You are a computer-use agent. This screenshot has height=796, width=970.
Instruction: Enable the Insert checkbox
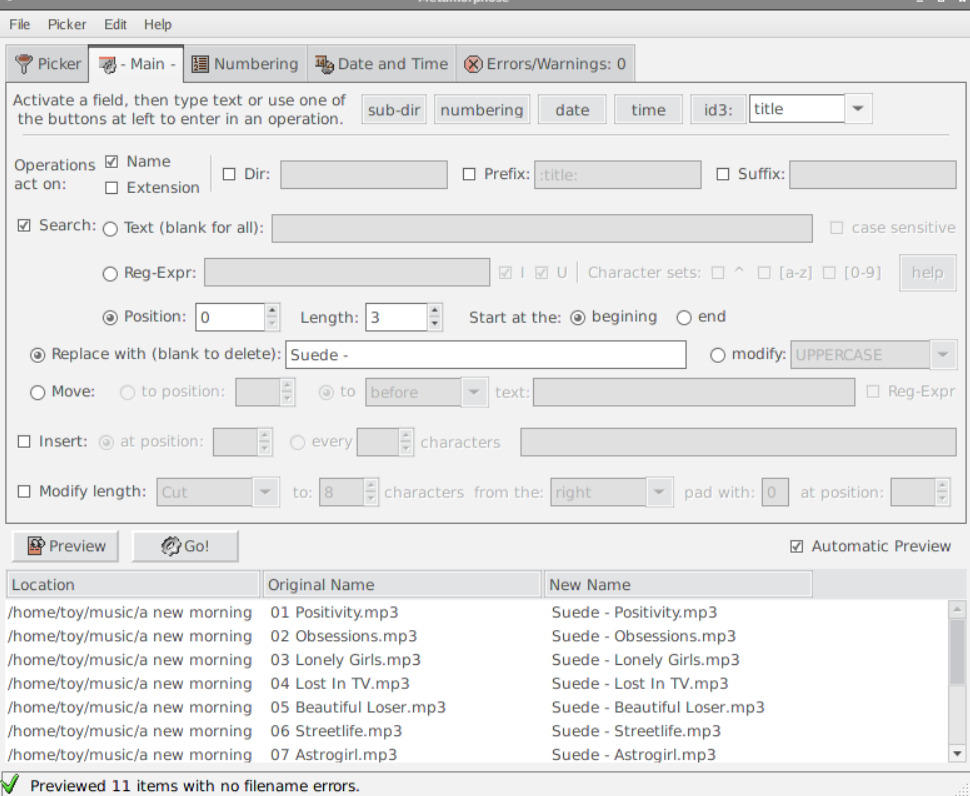tap(24, 442)
